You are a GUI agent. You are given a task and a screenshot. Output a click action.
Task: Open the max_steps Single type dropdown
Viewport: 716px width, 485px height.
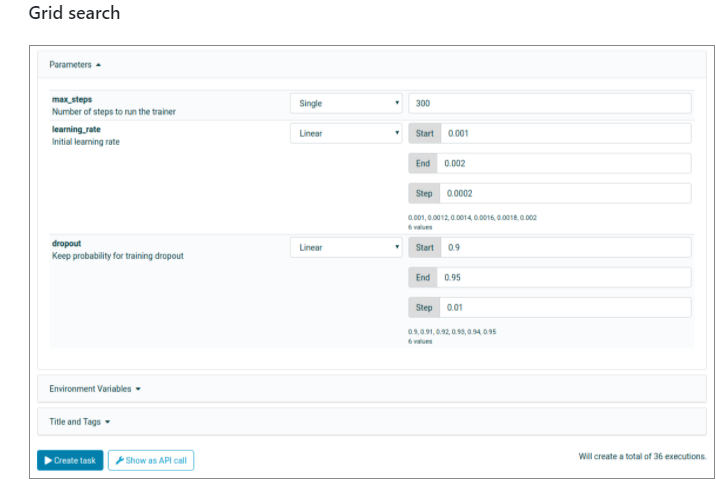[x=346, y=103]
